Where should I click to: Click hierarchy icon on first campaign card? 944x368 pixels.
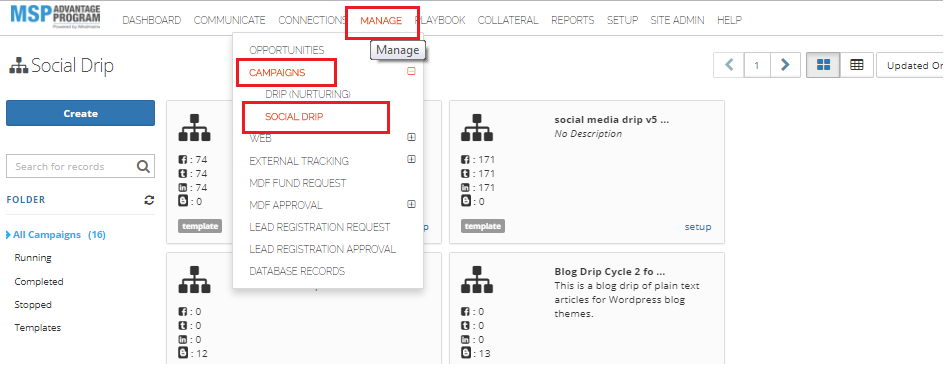coord(194,128)
